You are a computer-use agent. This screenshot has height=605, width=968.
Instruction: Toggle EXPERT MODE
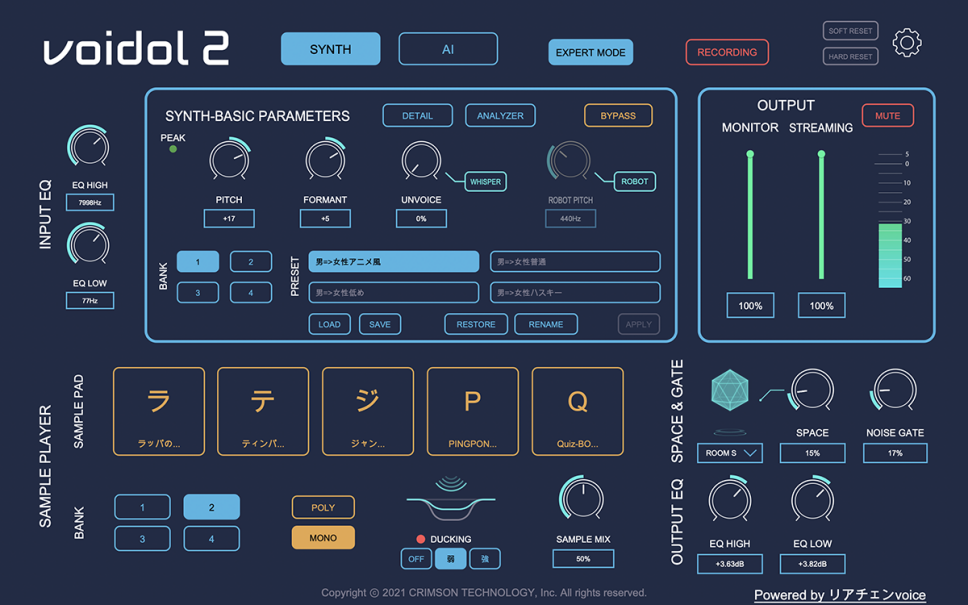point(591,52)
